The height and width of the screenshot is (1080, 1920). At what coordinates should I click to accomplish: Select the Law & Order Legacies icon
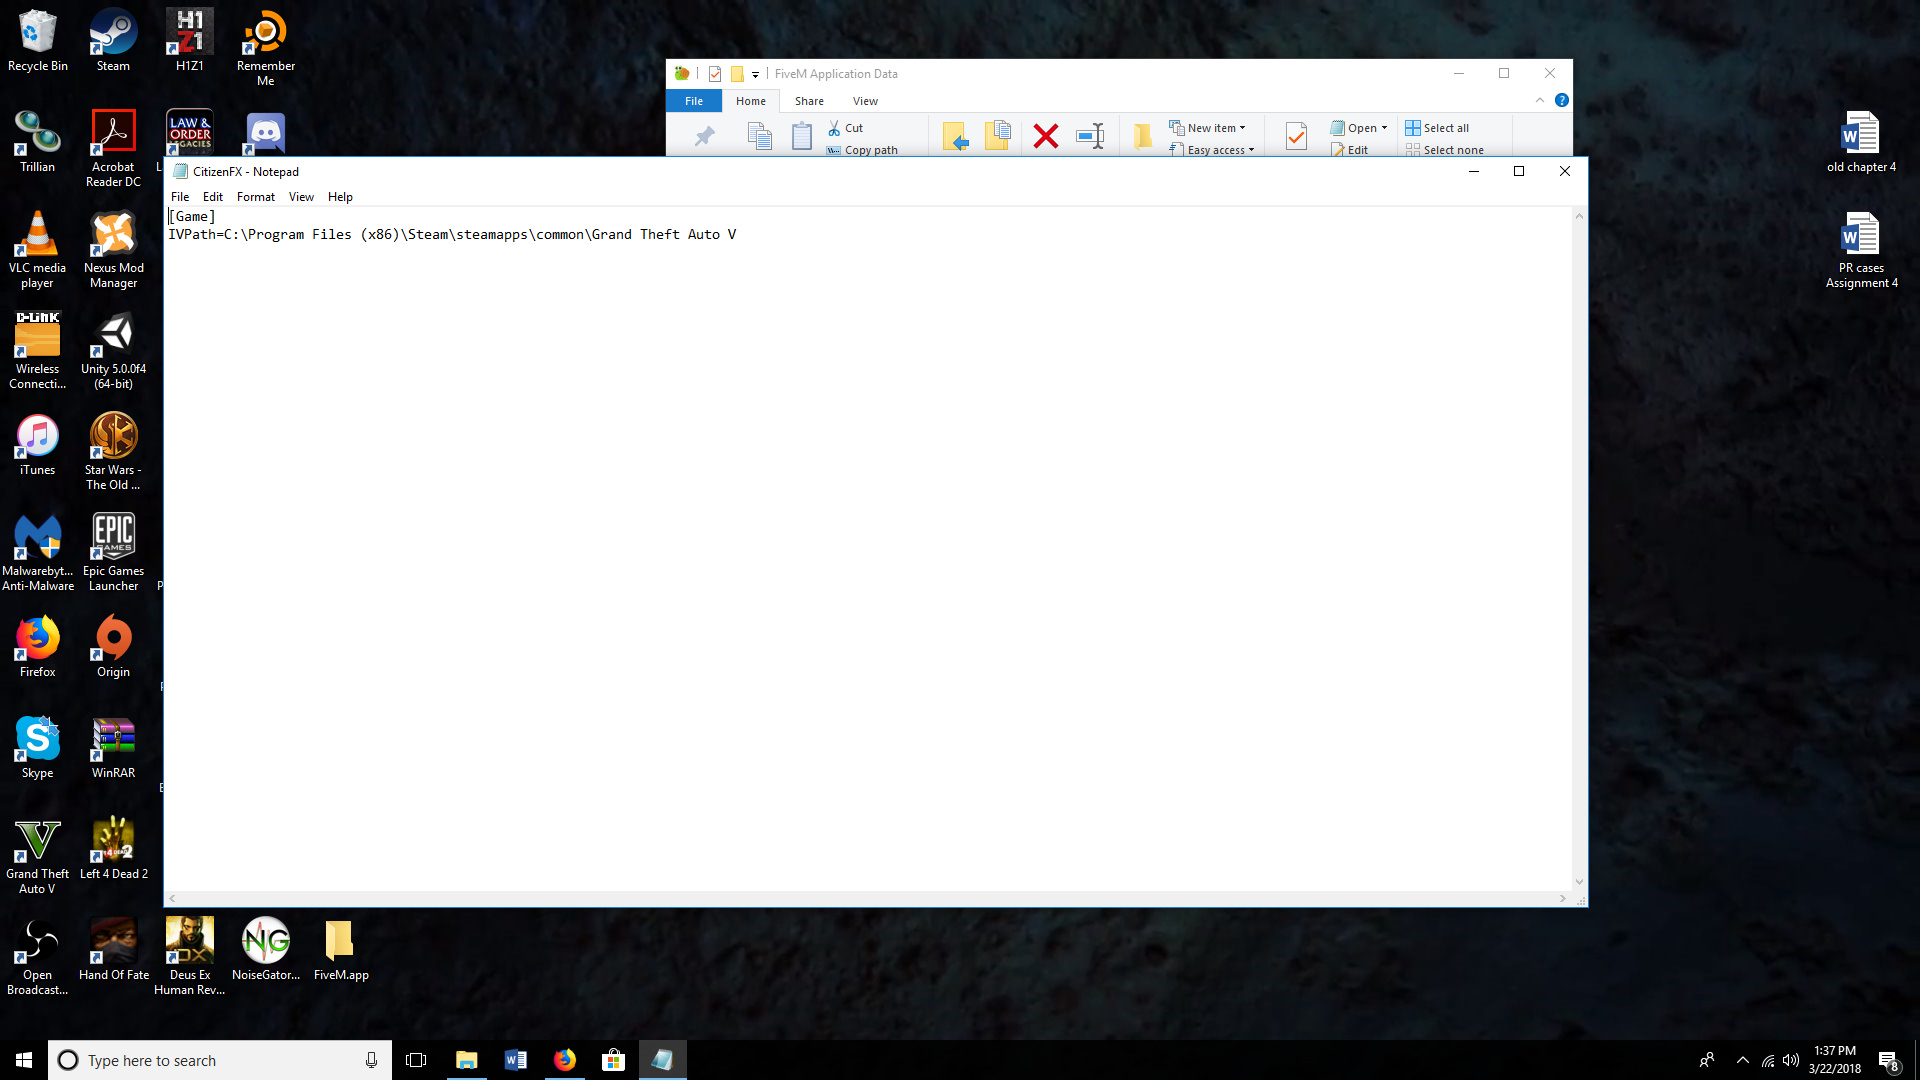pyautogui.click(x=189, y=131)
